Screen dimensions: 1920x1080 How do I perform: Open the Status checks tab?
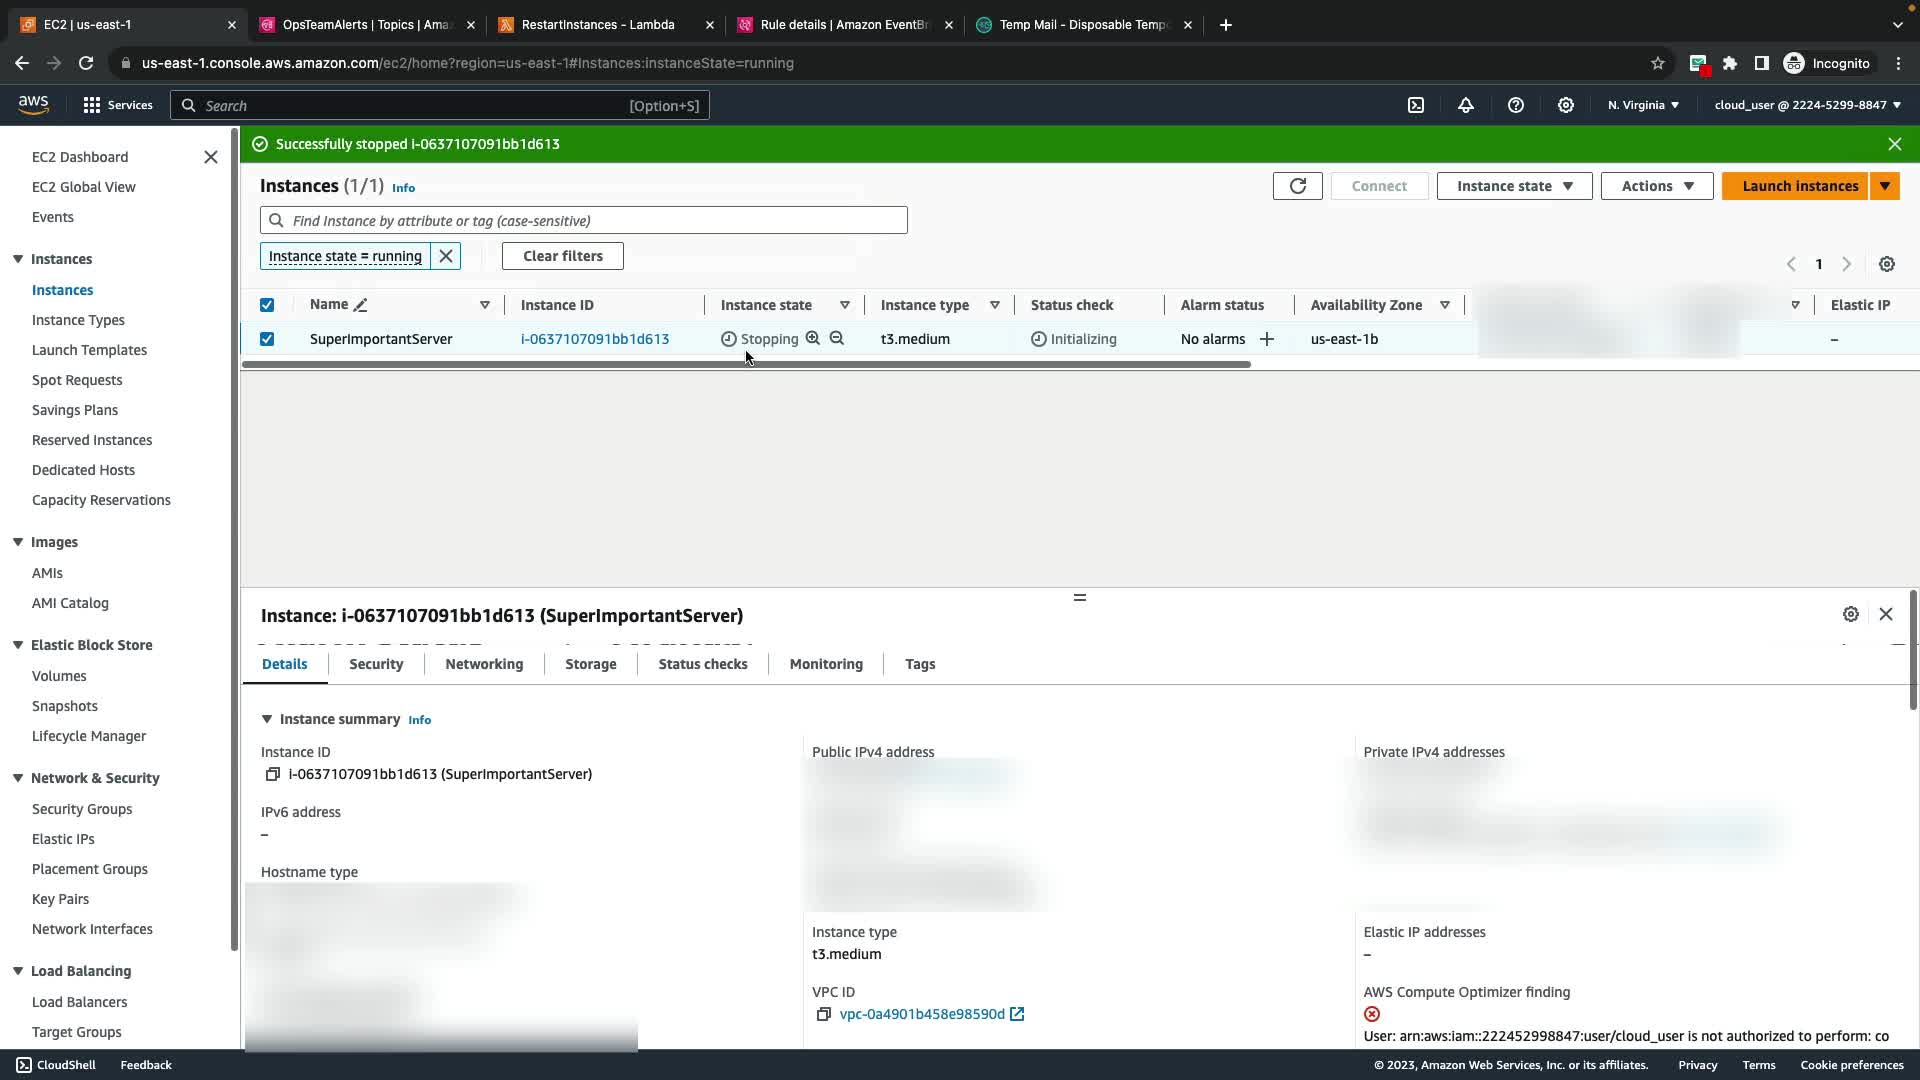tap(702, 664)
